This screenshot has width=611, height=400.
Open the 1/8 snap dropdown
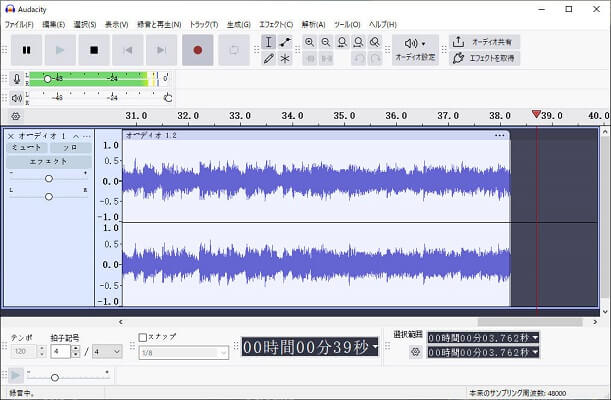(184, 353)
